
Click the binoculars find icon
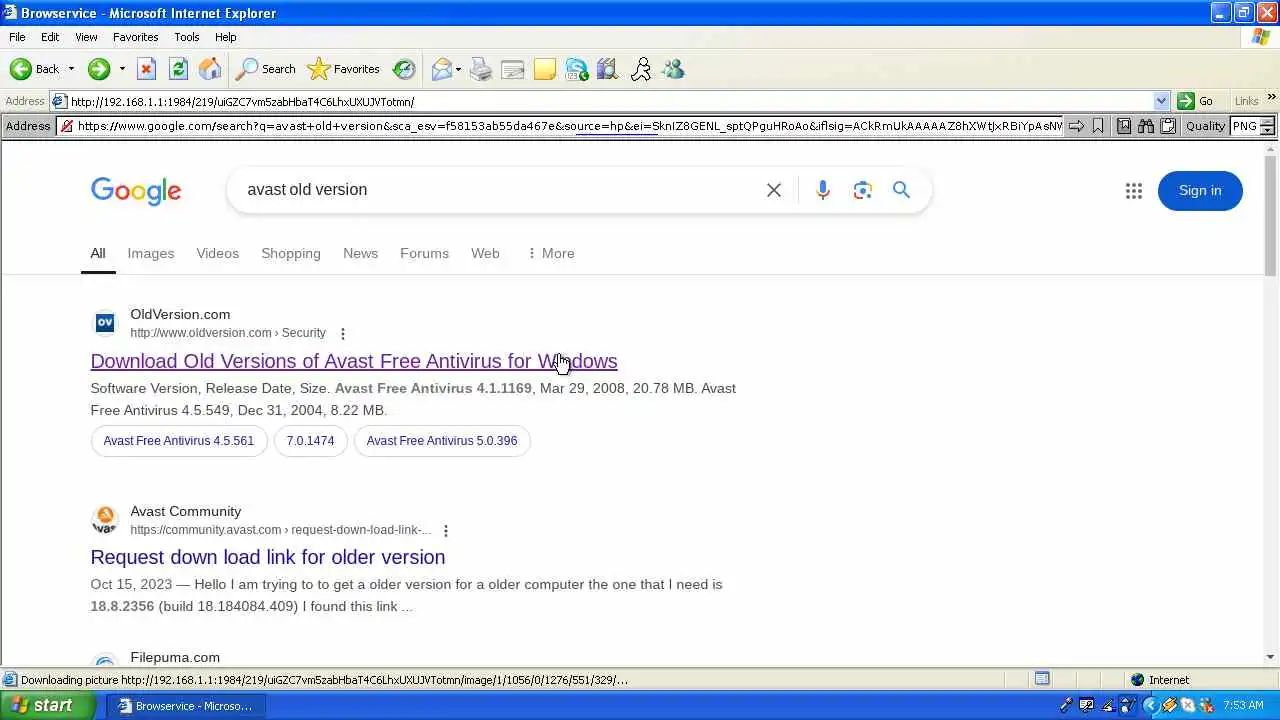pos(1146,126)
